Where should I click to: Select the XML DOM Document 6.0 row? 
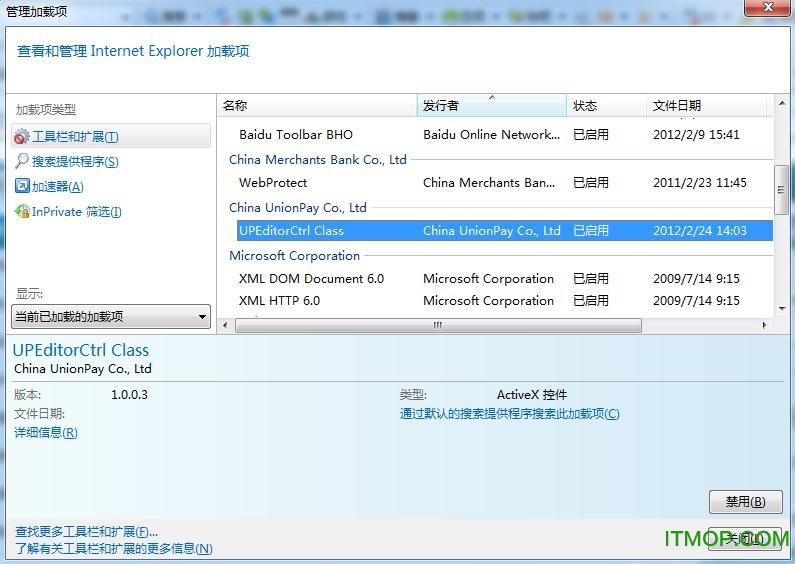(311, 279)
